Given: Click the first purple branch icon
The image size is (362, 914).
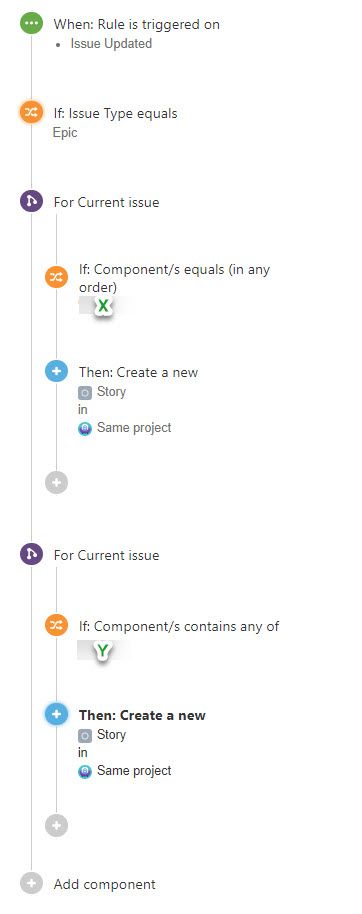Looking at the screenshot, I should pyautogui.click(x=31, y=202).
